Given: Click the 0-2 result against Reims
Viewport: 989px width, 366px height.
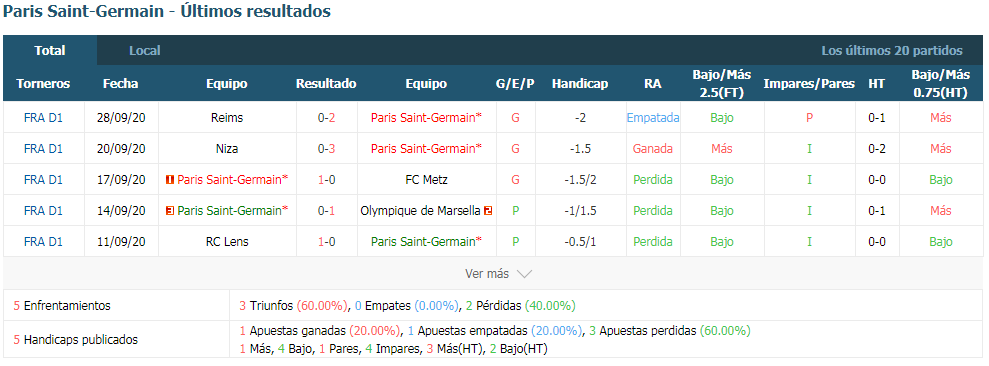Looking at the screenshot, I should click(x=326, y=118).
